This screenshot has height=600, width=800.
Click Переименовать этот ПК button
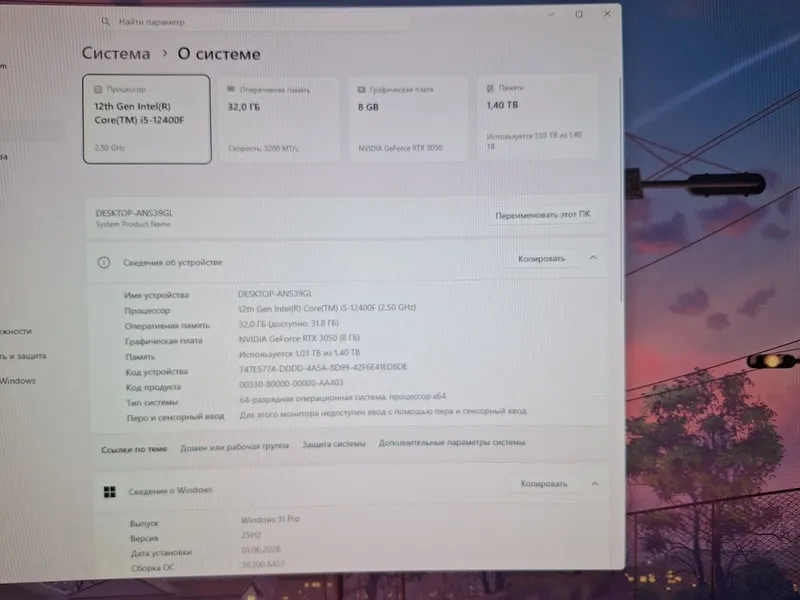point(542,215)
